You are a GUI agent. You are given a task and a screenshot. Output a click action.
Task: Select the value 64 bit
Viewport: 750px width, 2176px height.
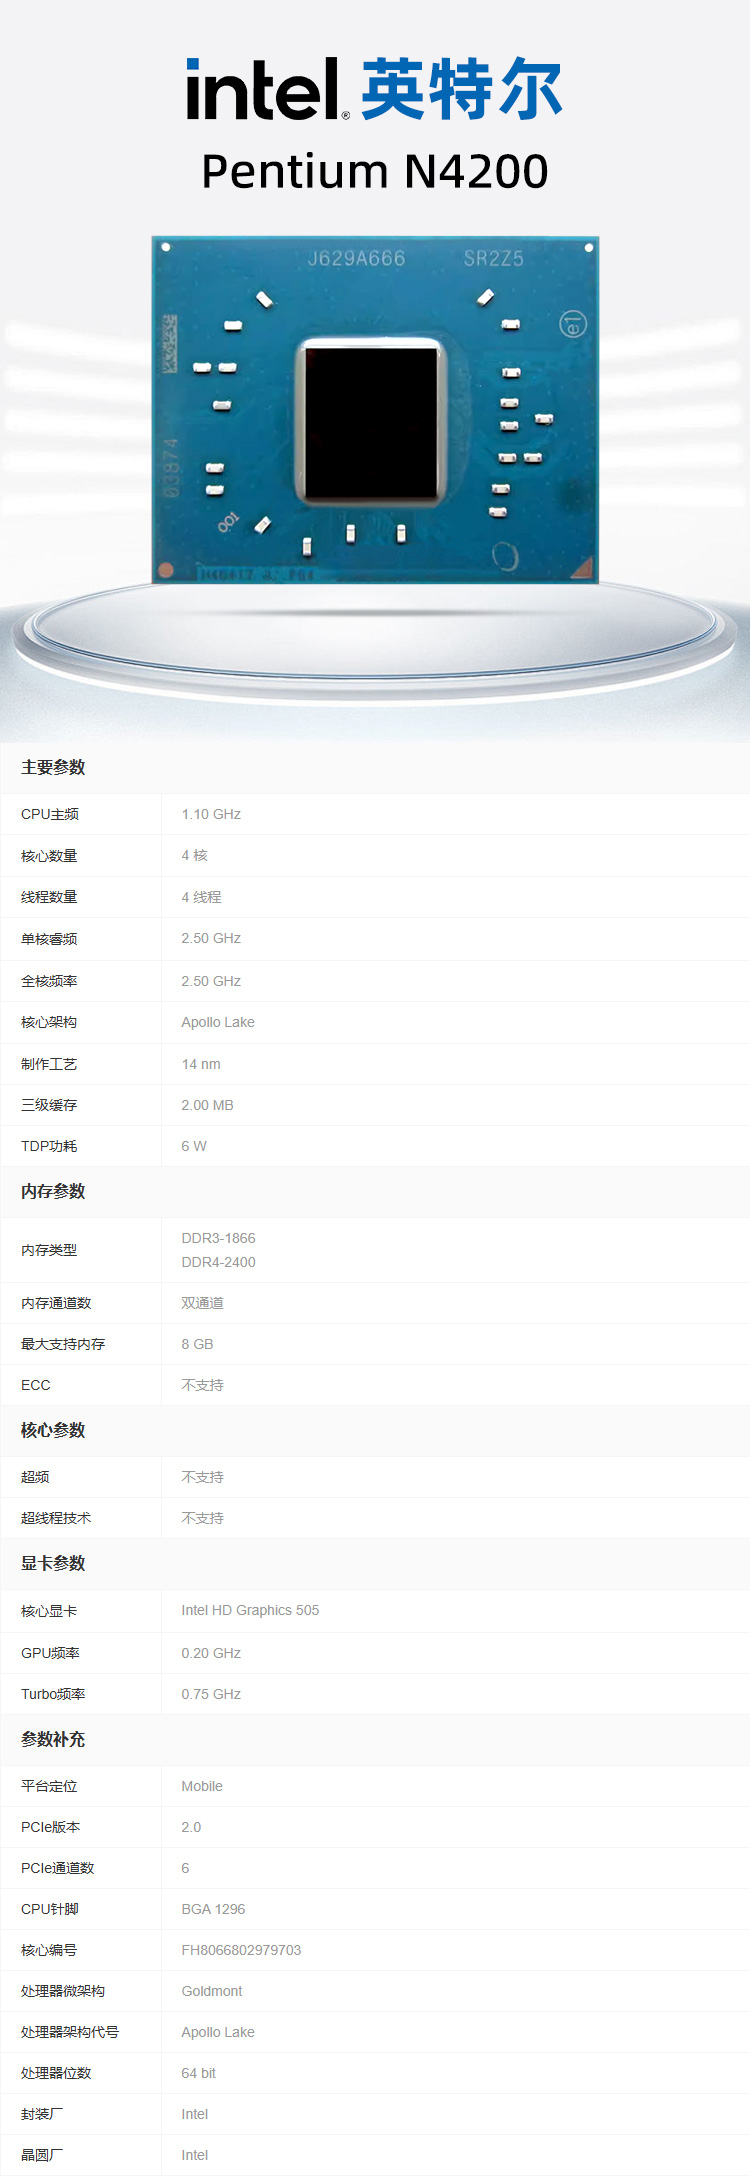click(x=199, y=2074)
